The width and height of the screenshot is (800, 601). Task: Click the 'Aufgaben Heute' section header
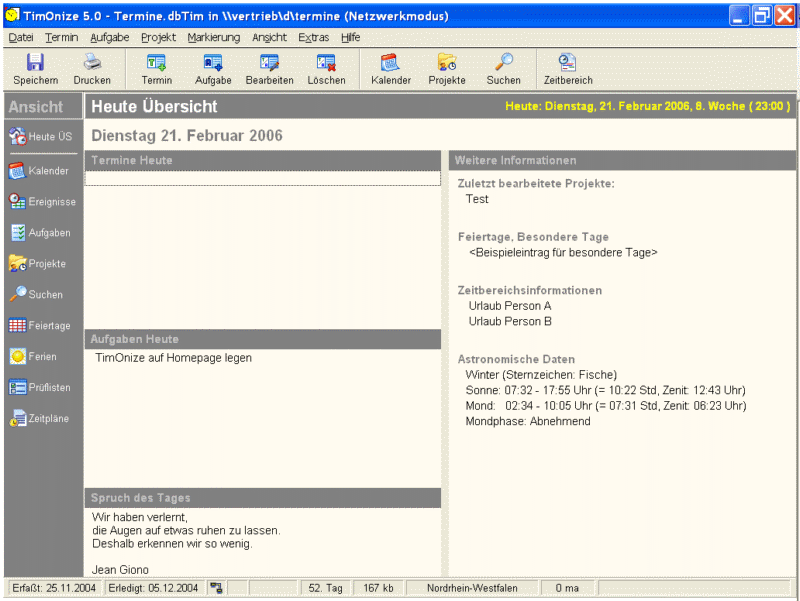(262, 339)
